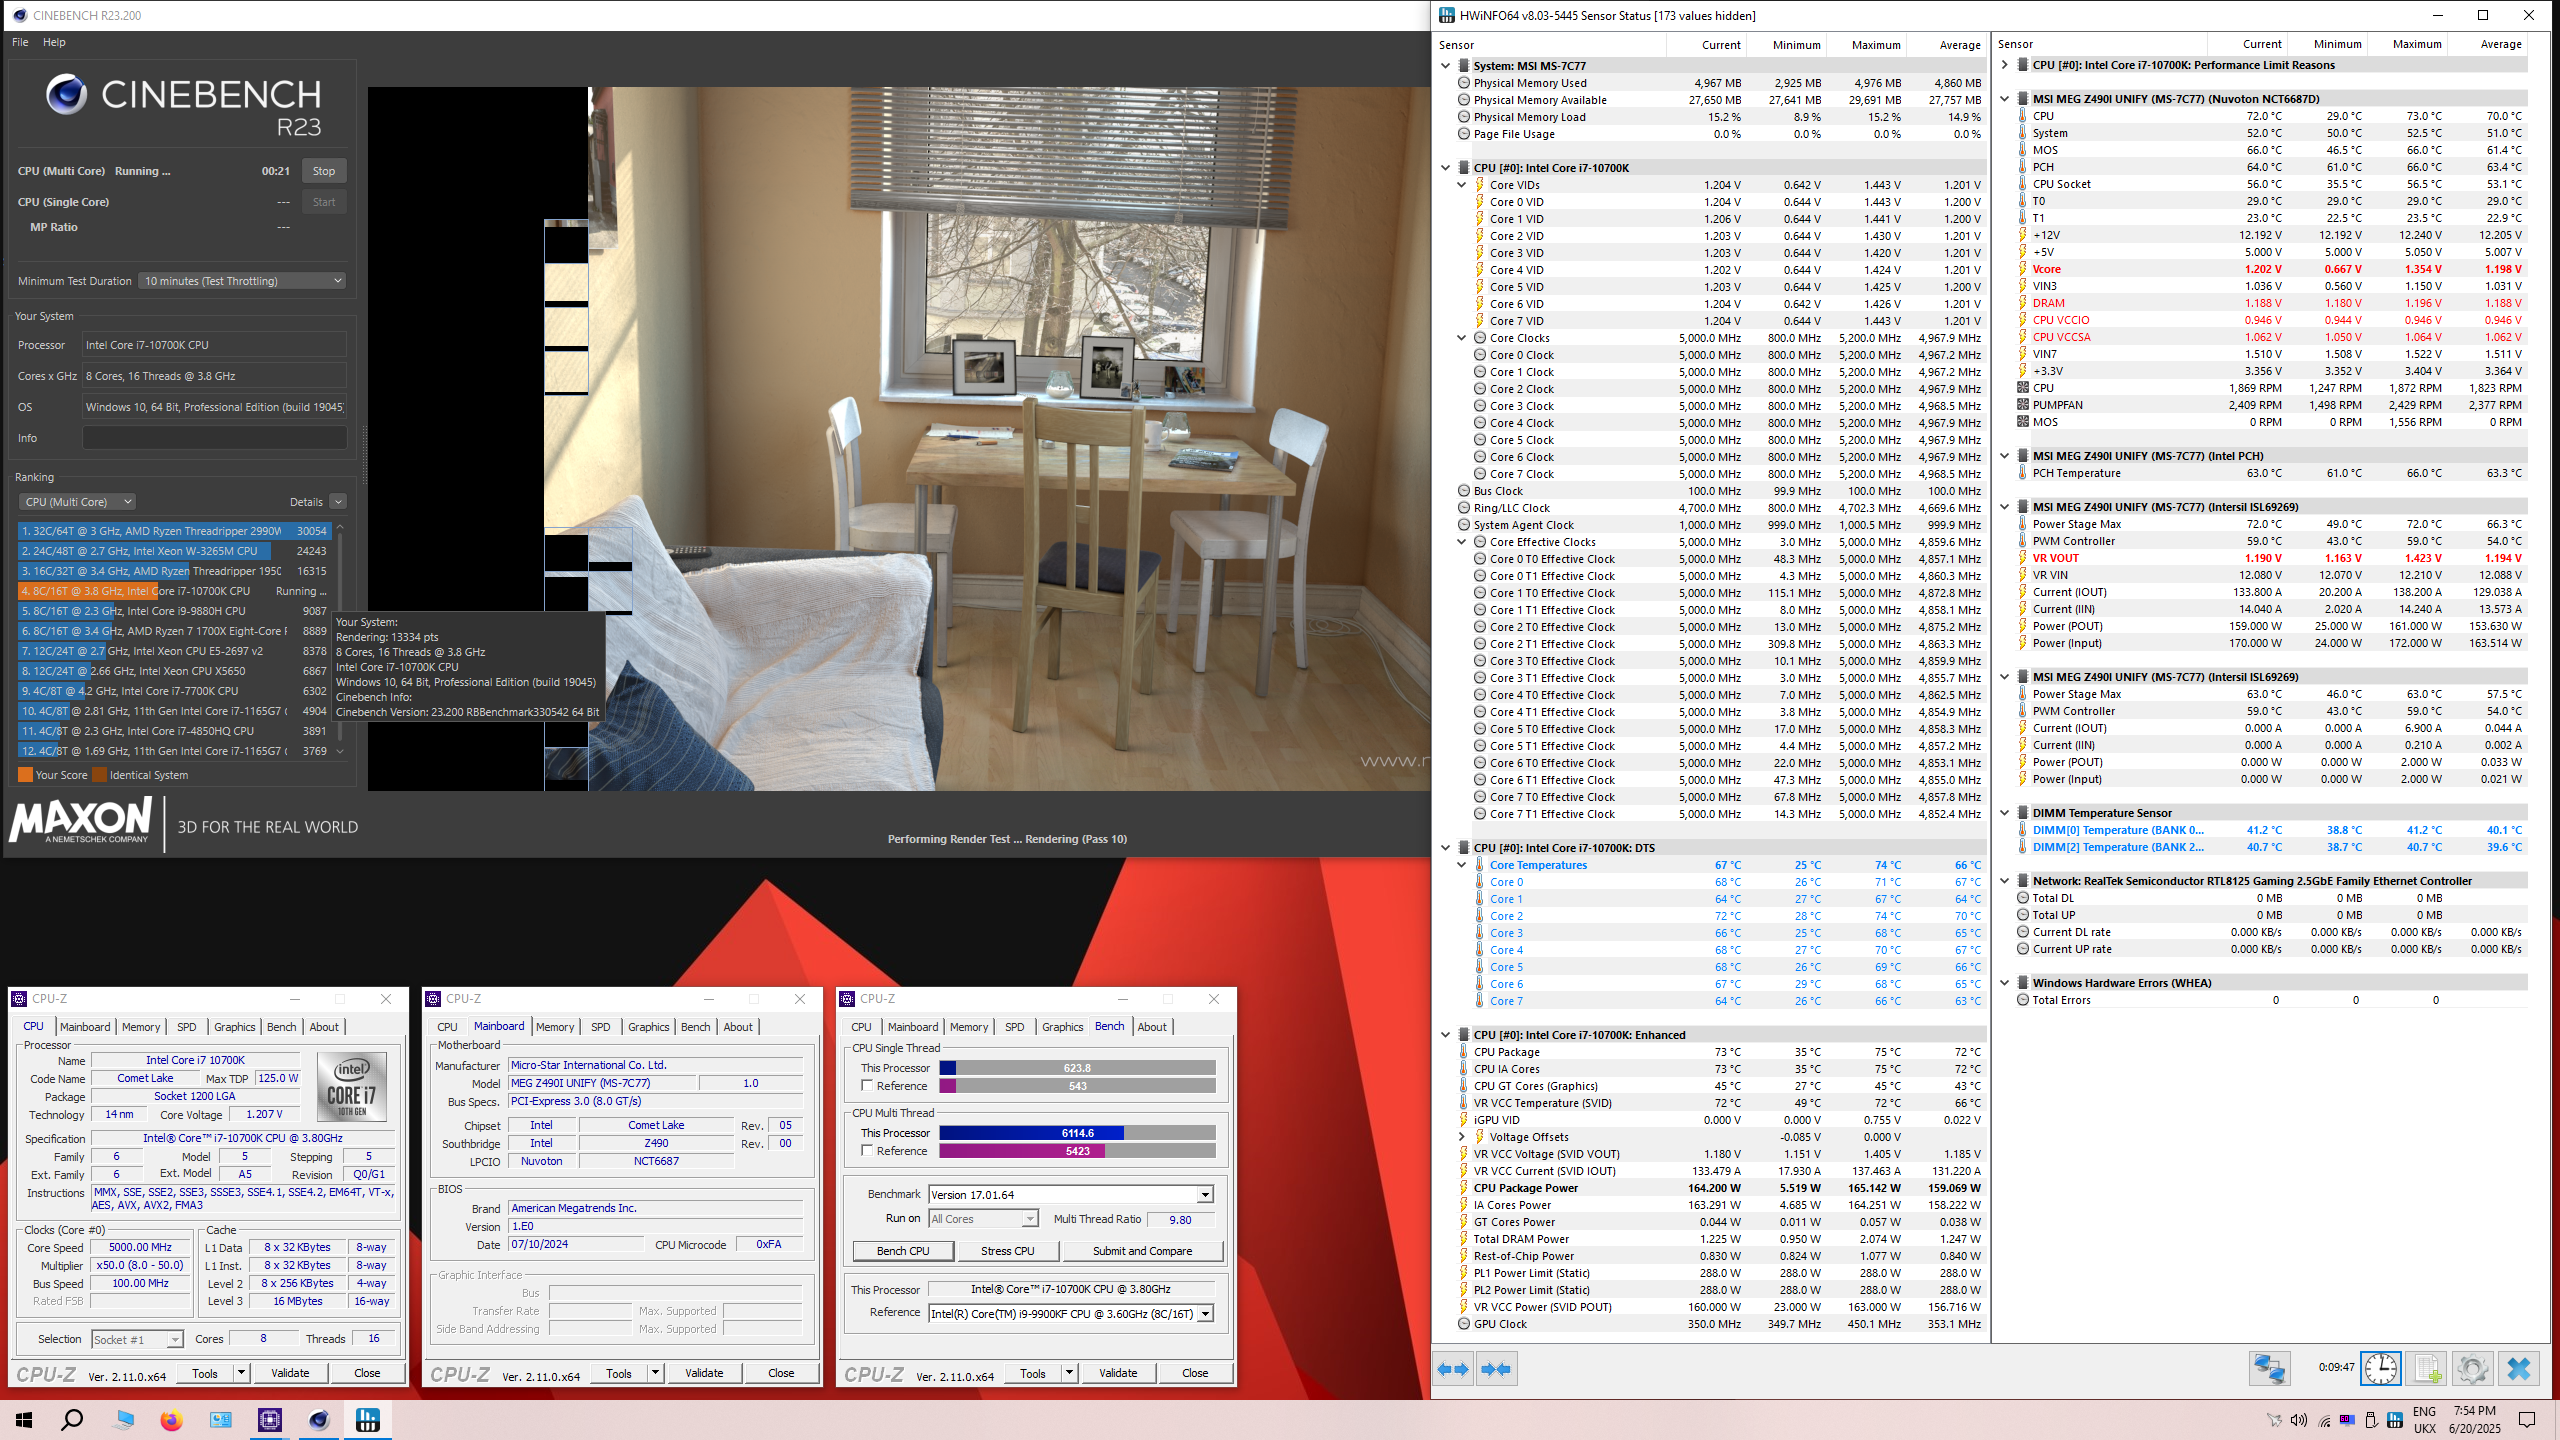Click Stress CPU button
The height and width of the screenshot is (1440, 2560).
[x=1007, y=1251]
